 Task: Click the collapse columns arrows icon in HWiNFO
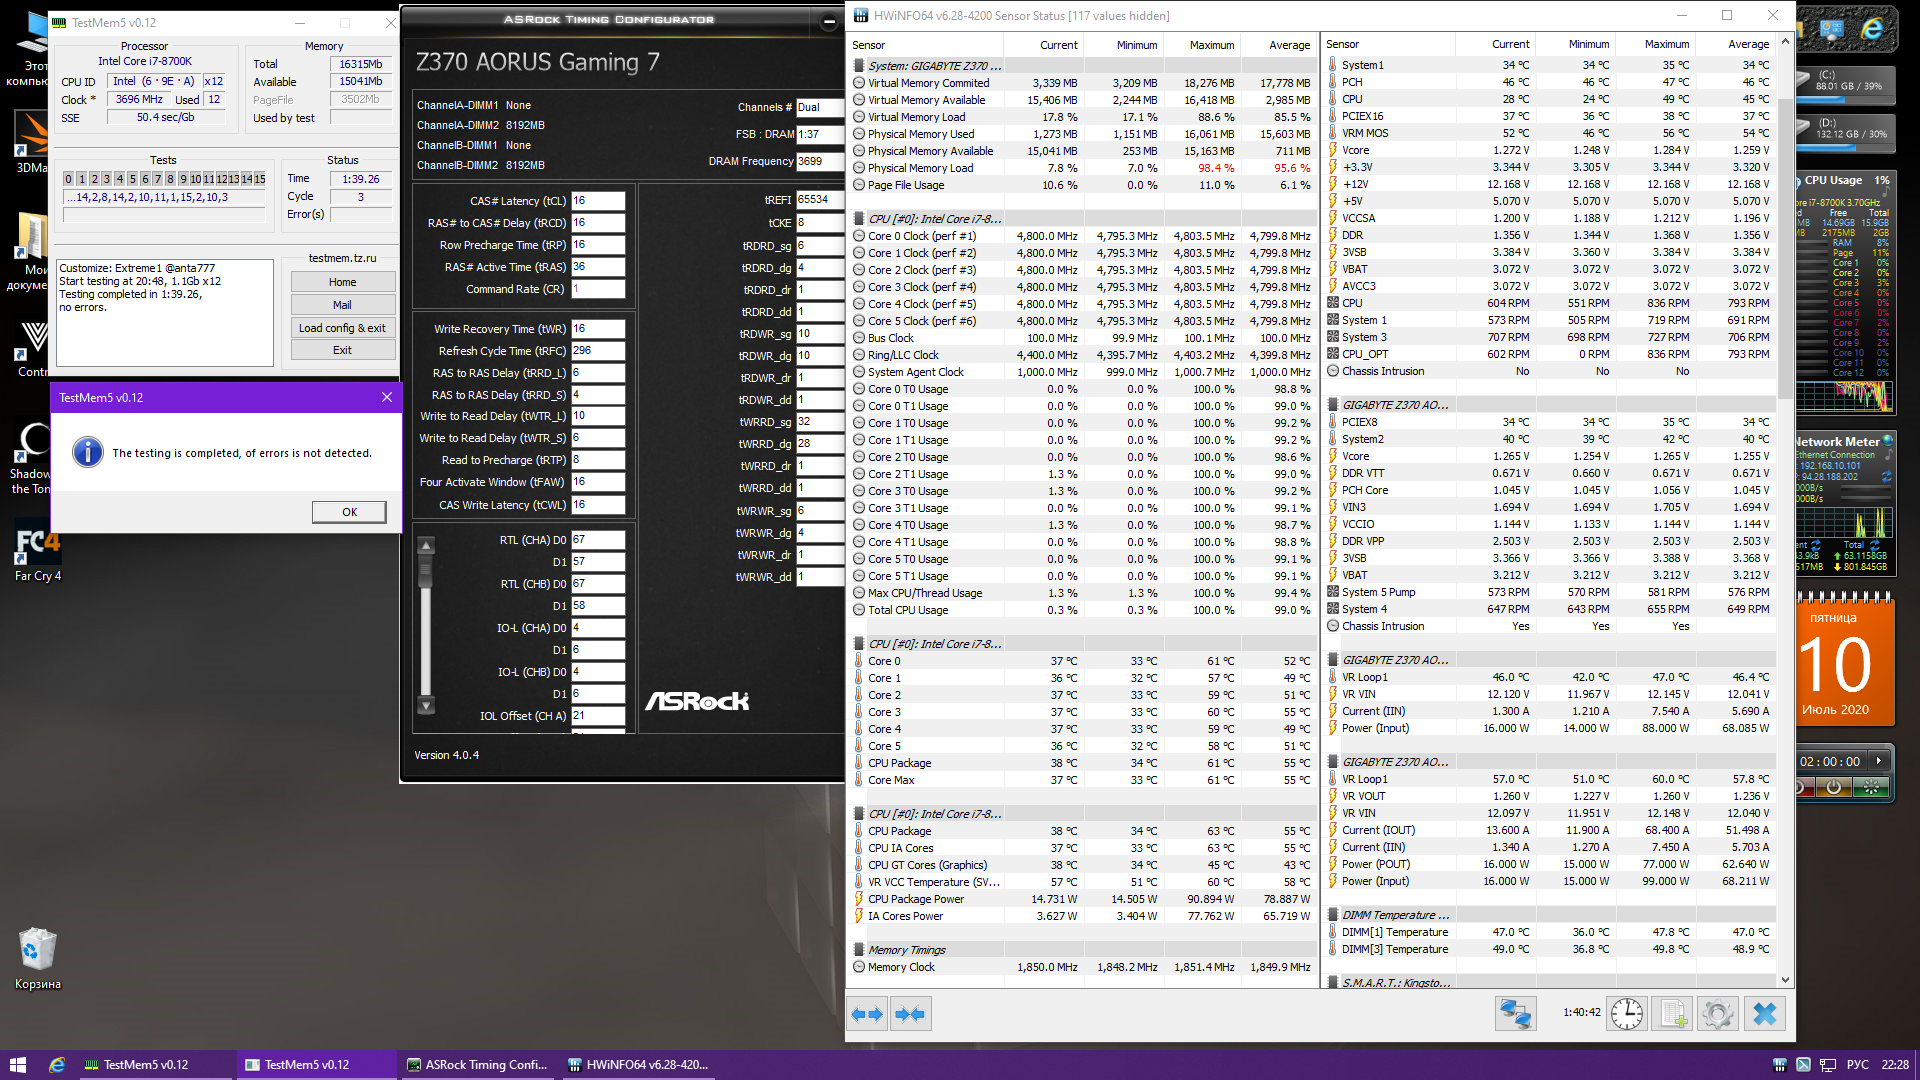pos(910,1014)
